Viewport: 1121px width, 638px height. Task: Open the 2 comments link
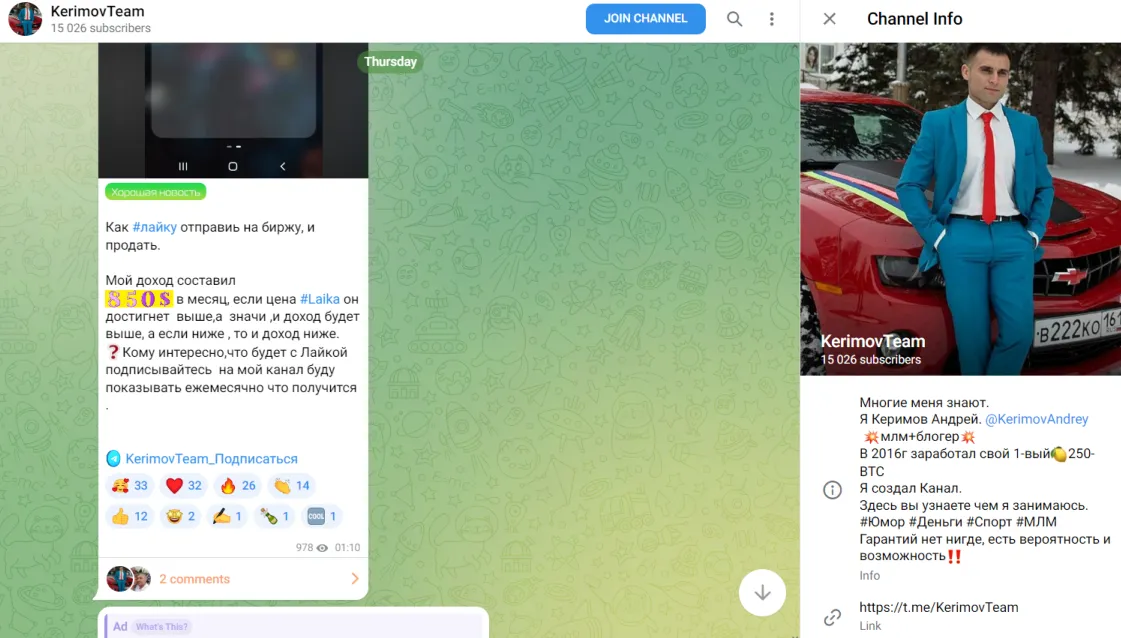tap(194, 579)
